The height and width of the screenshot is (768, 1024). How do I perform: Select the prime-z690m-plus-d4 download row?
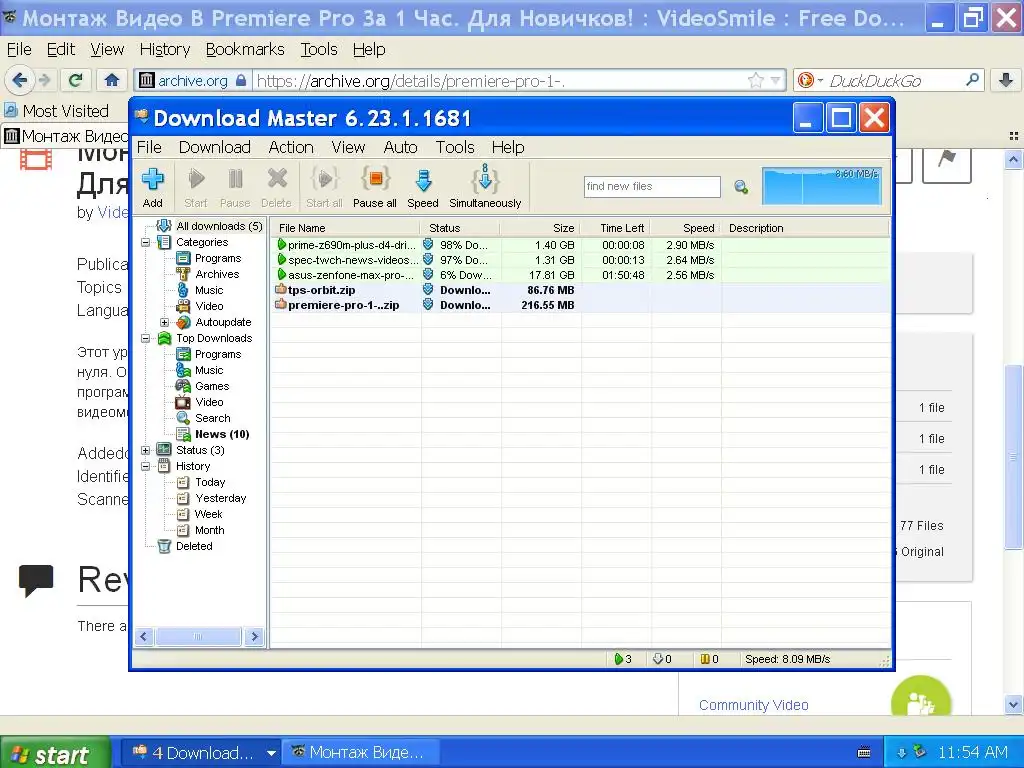(x=580, y=245)
